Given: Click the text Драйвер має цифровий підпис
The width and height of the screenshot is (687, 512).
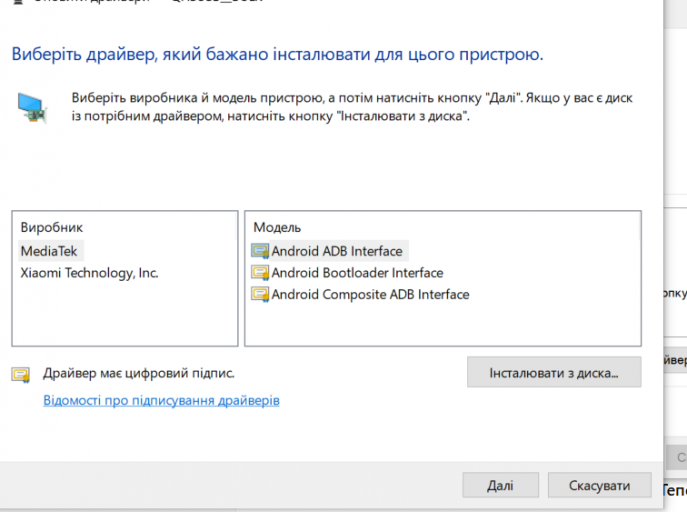Looking at the screenshot, I should click(x=138, y=373).
